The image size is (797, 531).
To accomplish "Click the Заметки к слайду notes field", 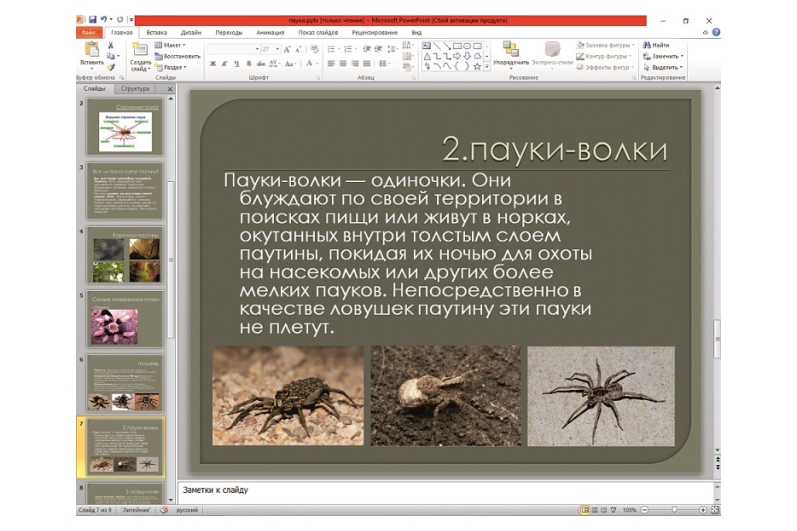I will point(446,491).
